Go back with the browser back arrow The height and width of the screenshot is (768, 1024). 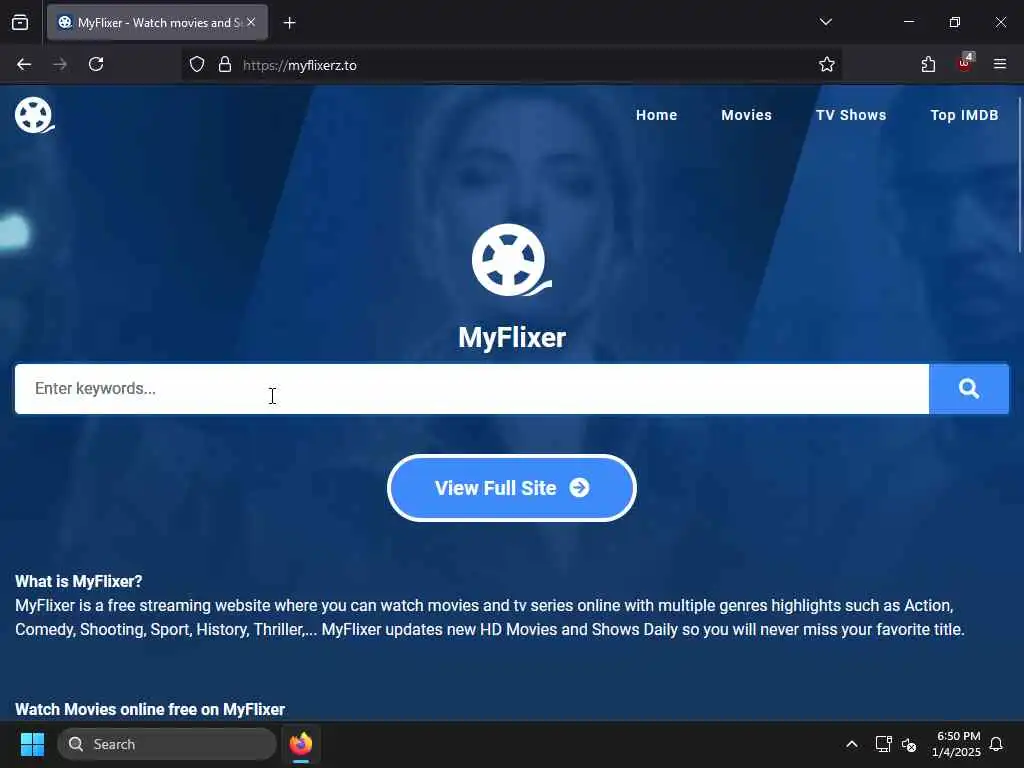(x=24, y=64)
